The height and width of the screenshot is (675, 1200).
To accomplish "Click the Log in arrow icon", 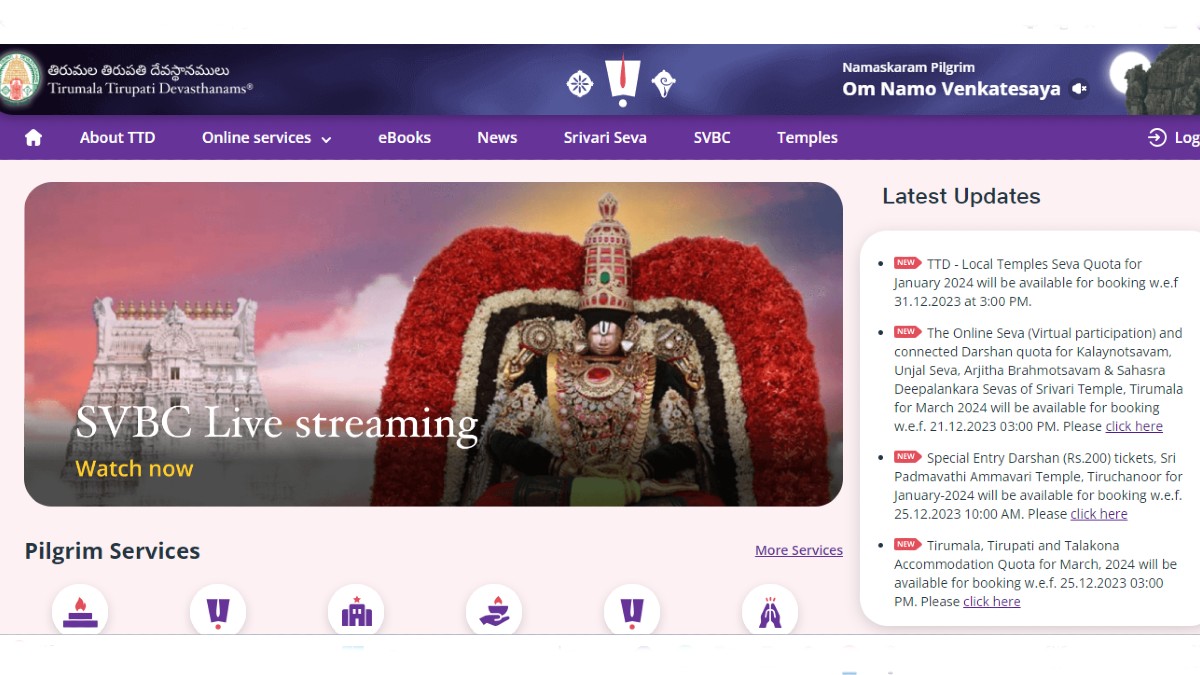I will tap(1157, 138).
